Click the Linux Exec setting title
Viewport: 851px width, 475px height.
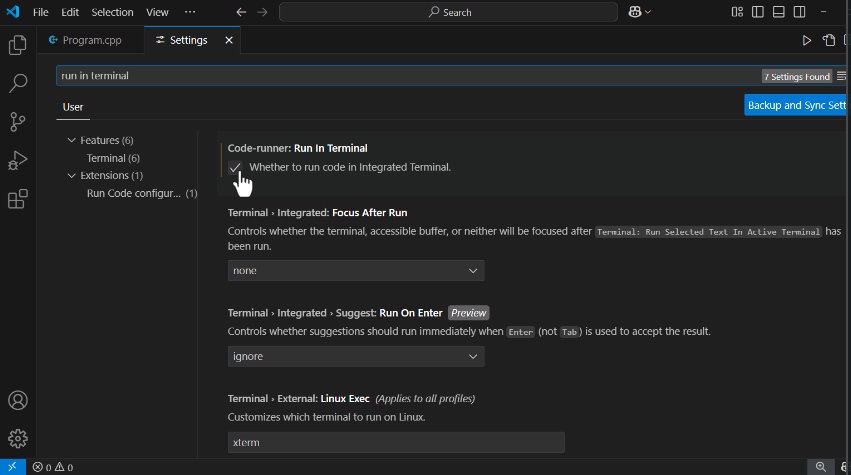[299, 399]
